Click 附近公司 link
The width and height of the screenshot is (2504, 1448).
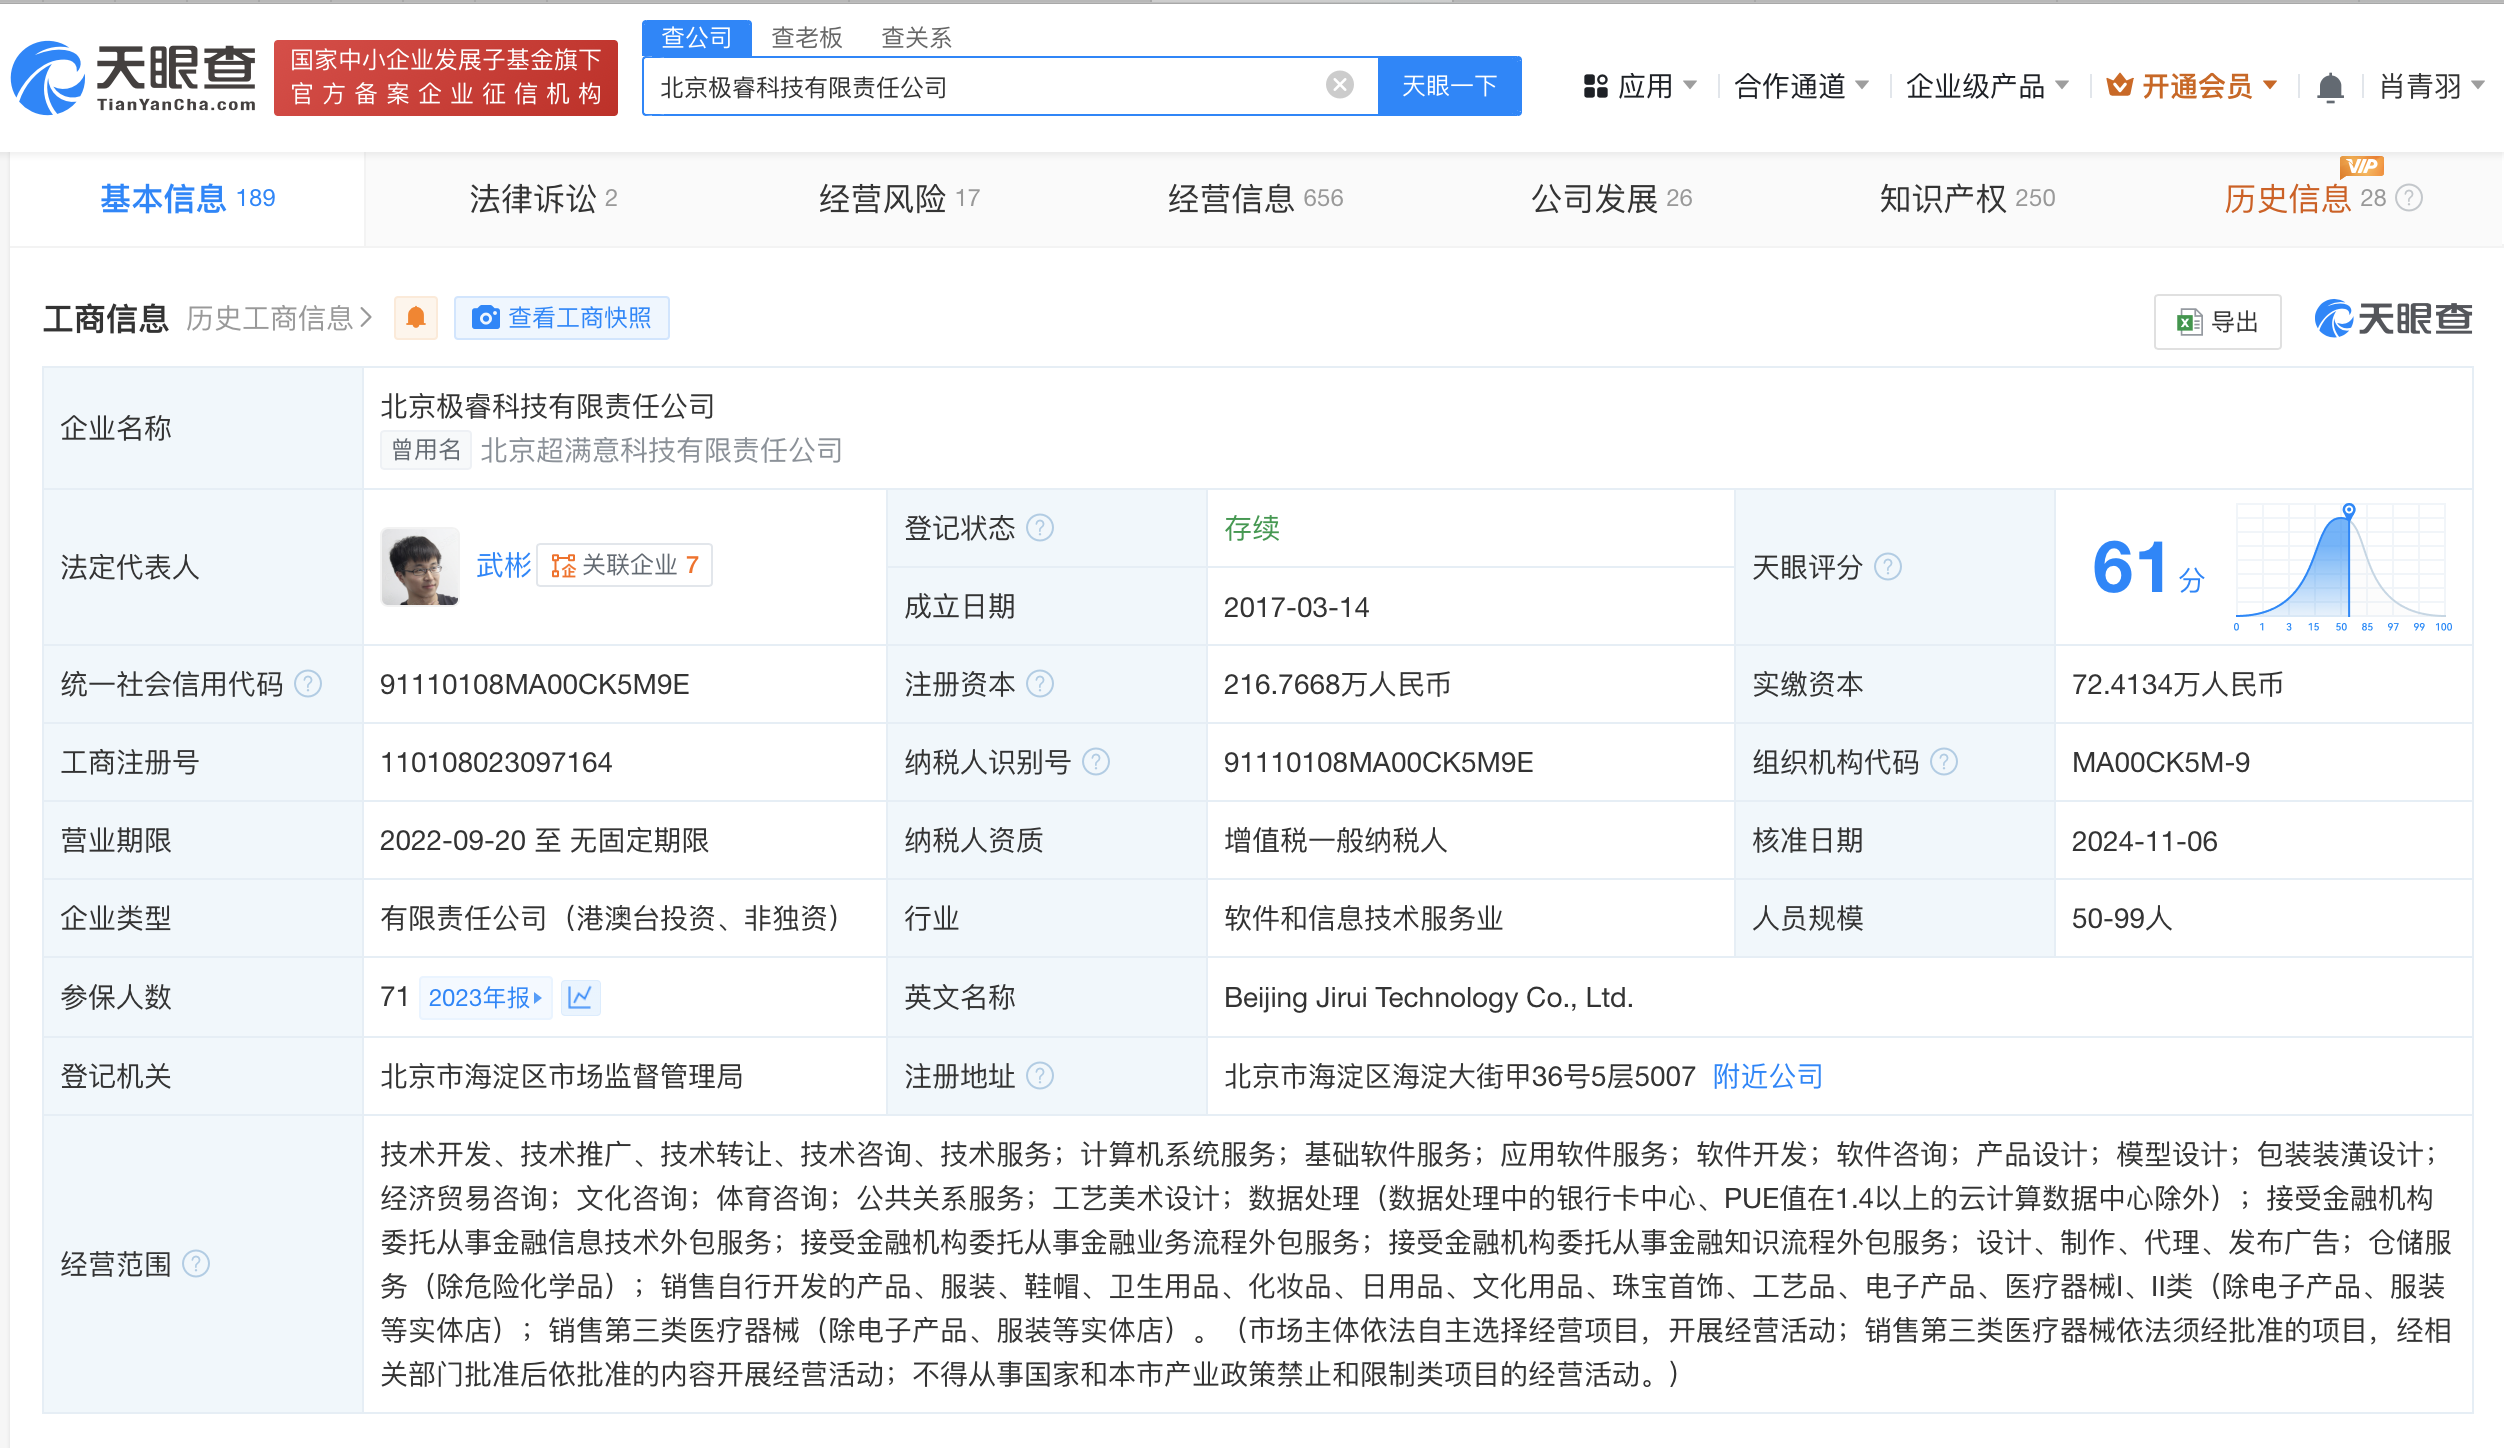pos(1768,1076)
